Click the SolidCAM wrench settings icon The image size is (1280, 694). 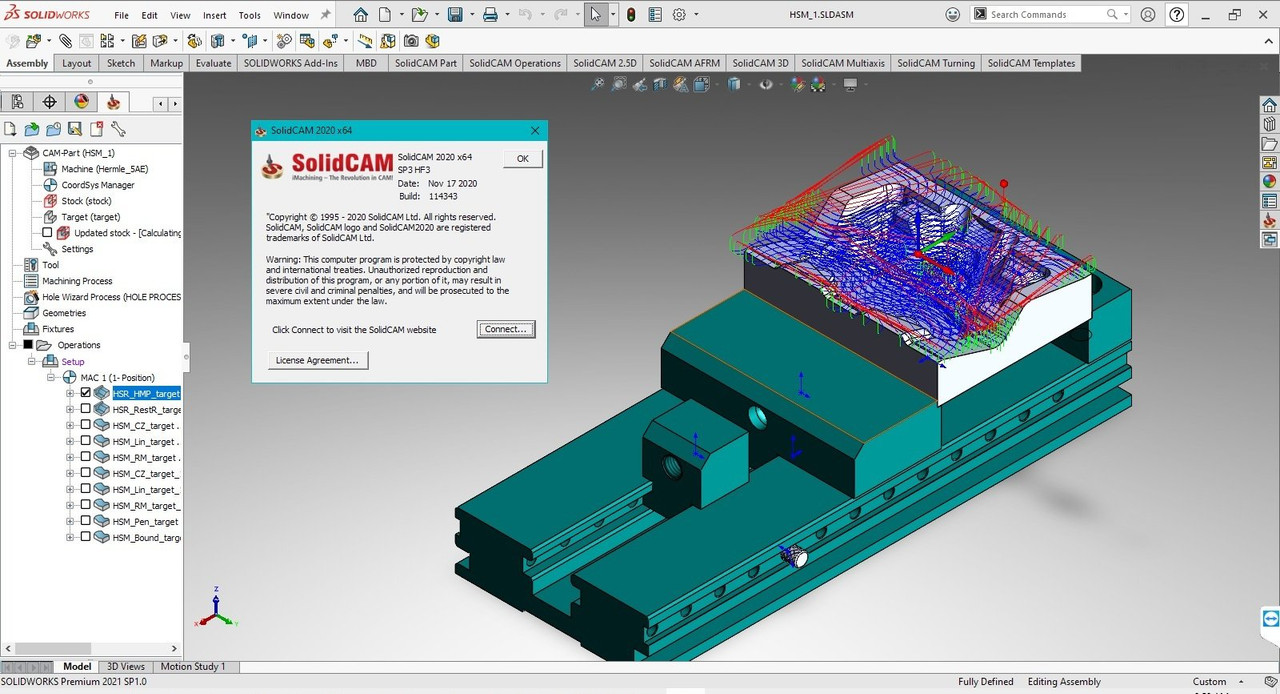coord(118,129)
